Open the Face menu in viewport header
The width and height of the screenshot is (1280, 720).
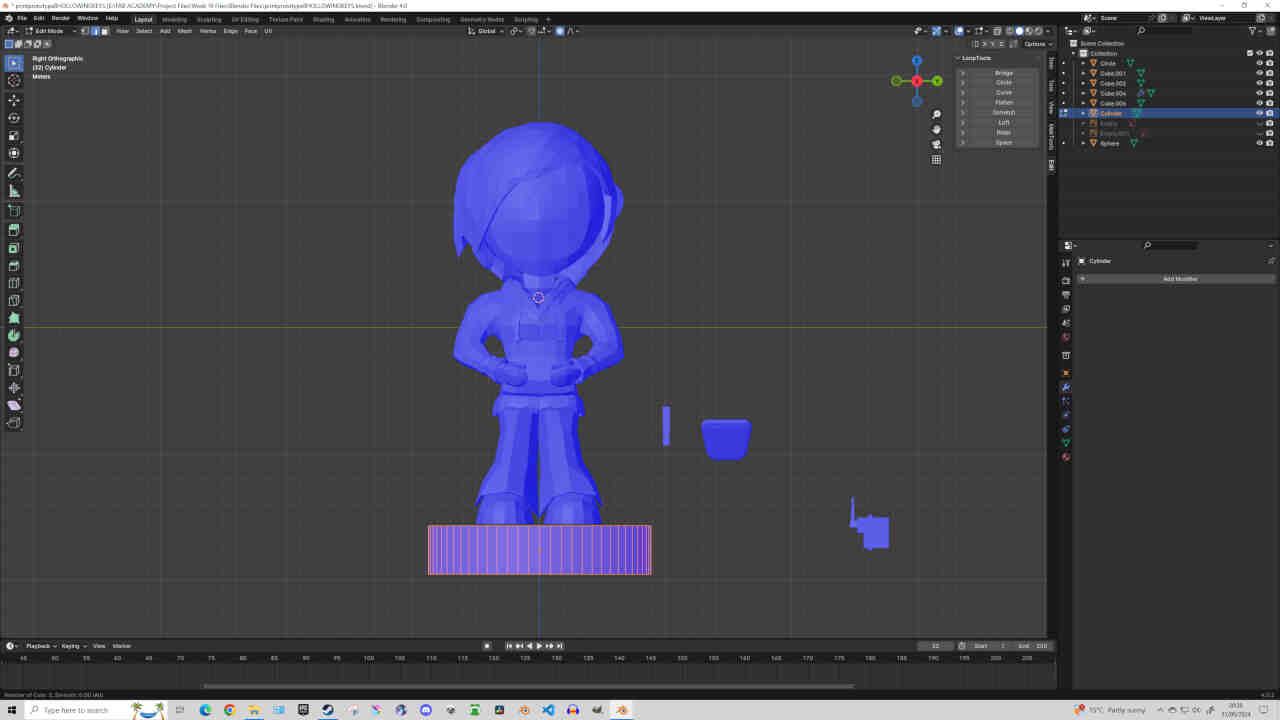click(x=250, y=31)
